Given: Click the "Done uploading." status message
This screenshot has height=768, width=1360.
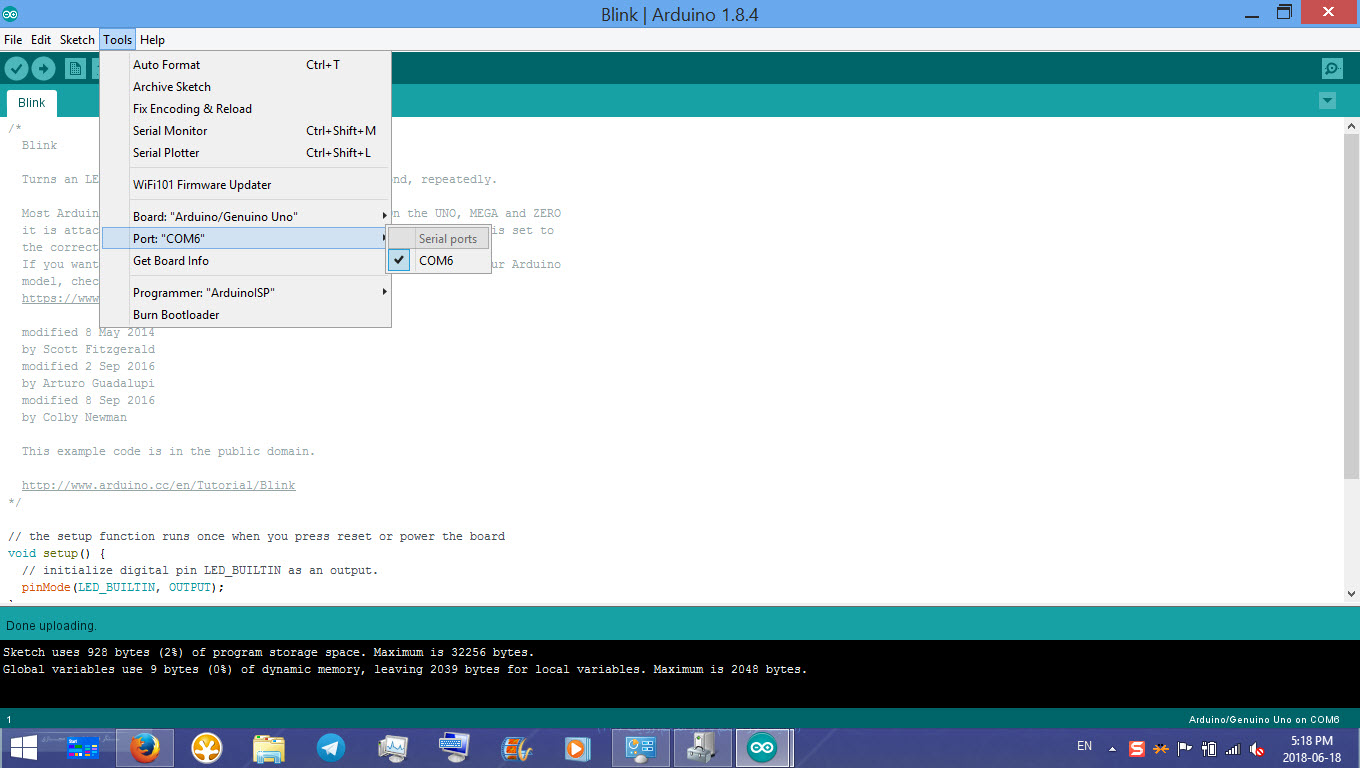Looking at the screenshot, I should tap(51, 626).
